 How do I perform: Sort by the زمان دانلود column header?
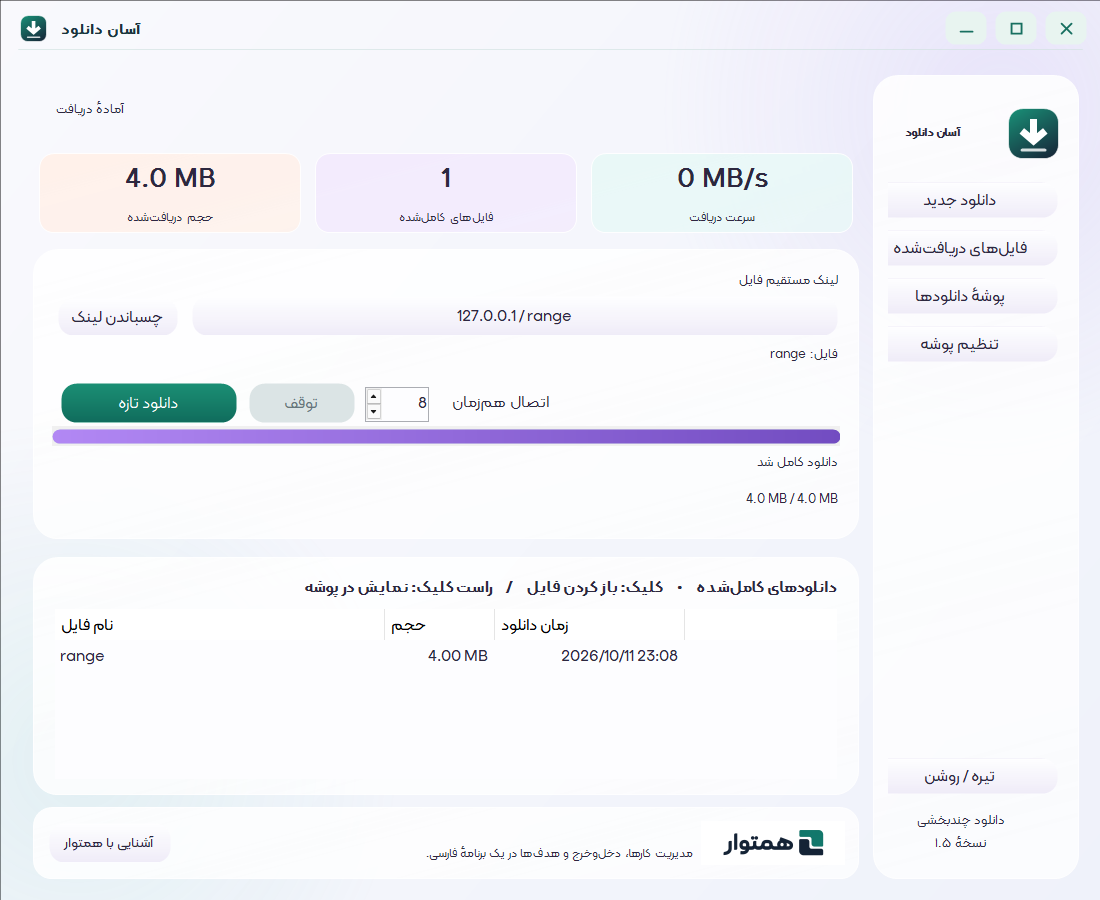click(x=589, y=625)
